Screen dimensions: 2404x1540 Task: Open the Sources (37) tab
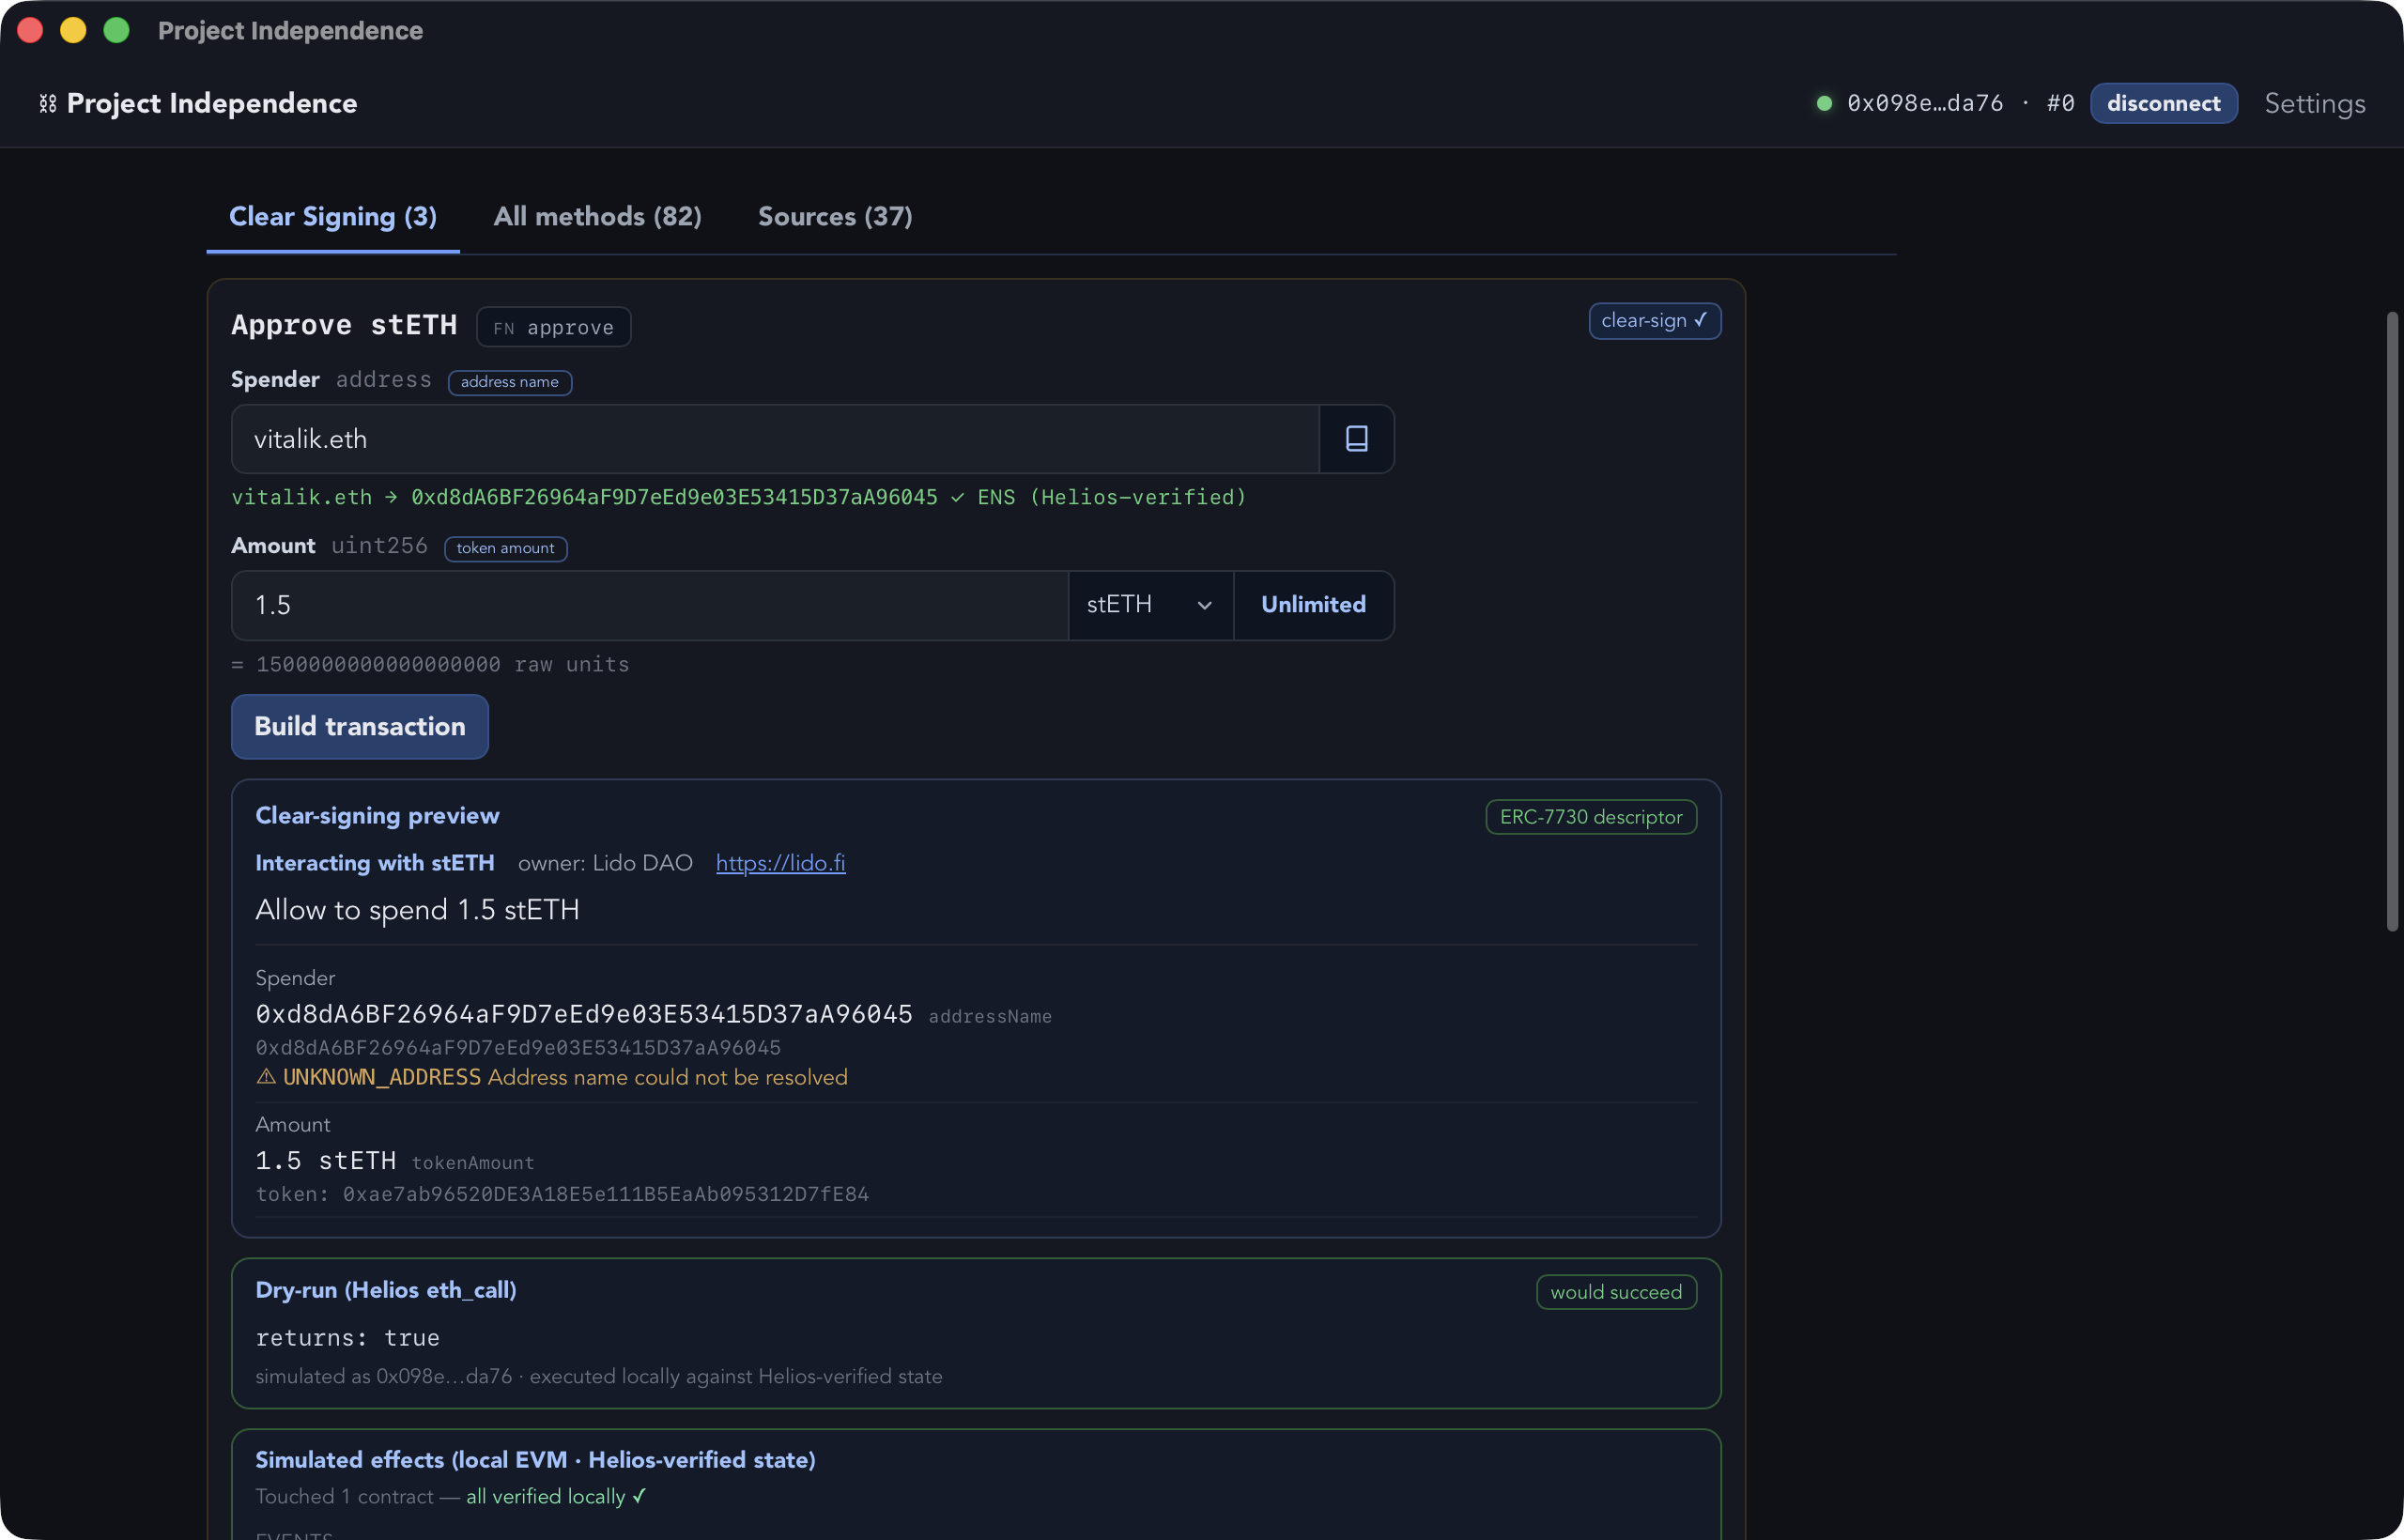[x=835, y=216]
